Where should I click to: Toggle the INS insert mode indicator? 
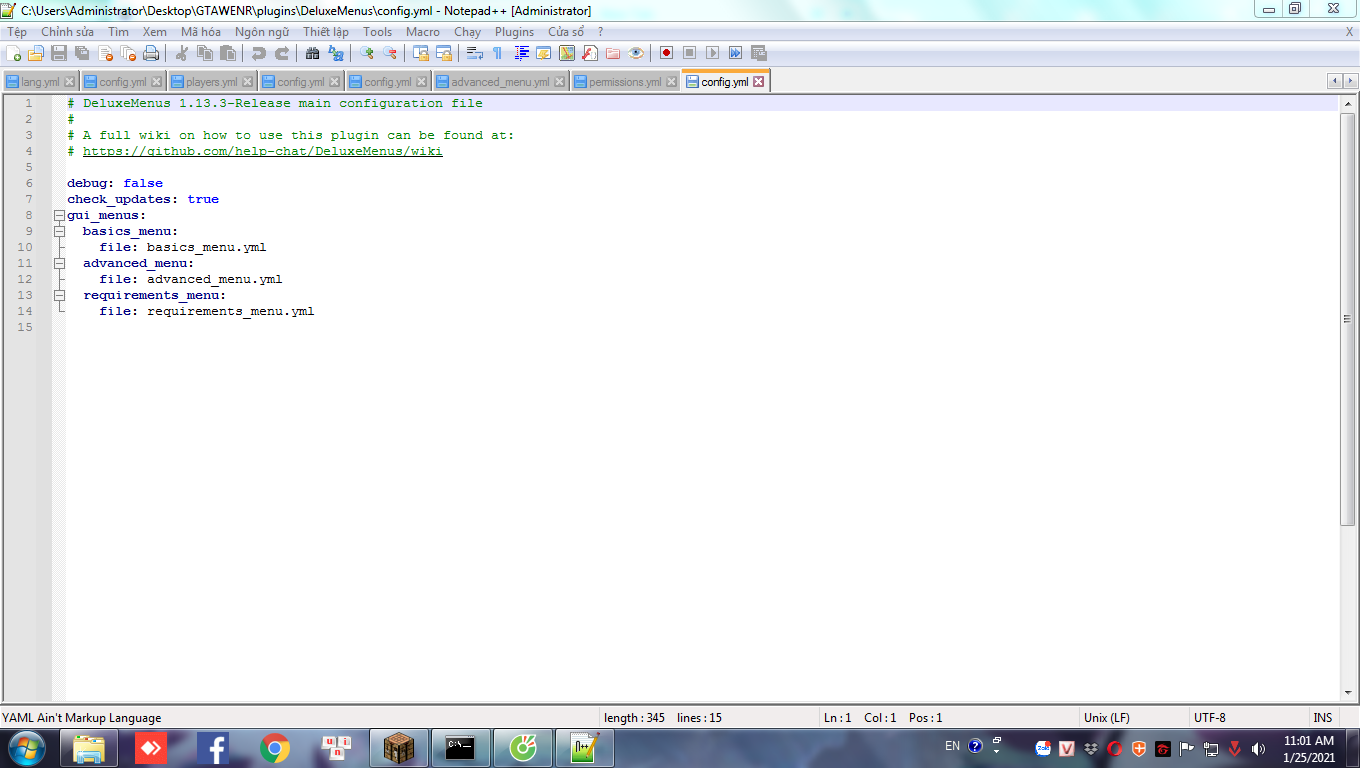click(x=1322, y=717)
